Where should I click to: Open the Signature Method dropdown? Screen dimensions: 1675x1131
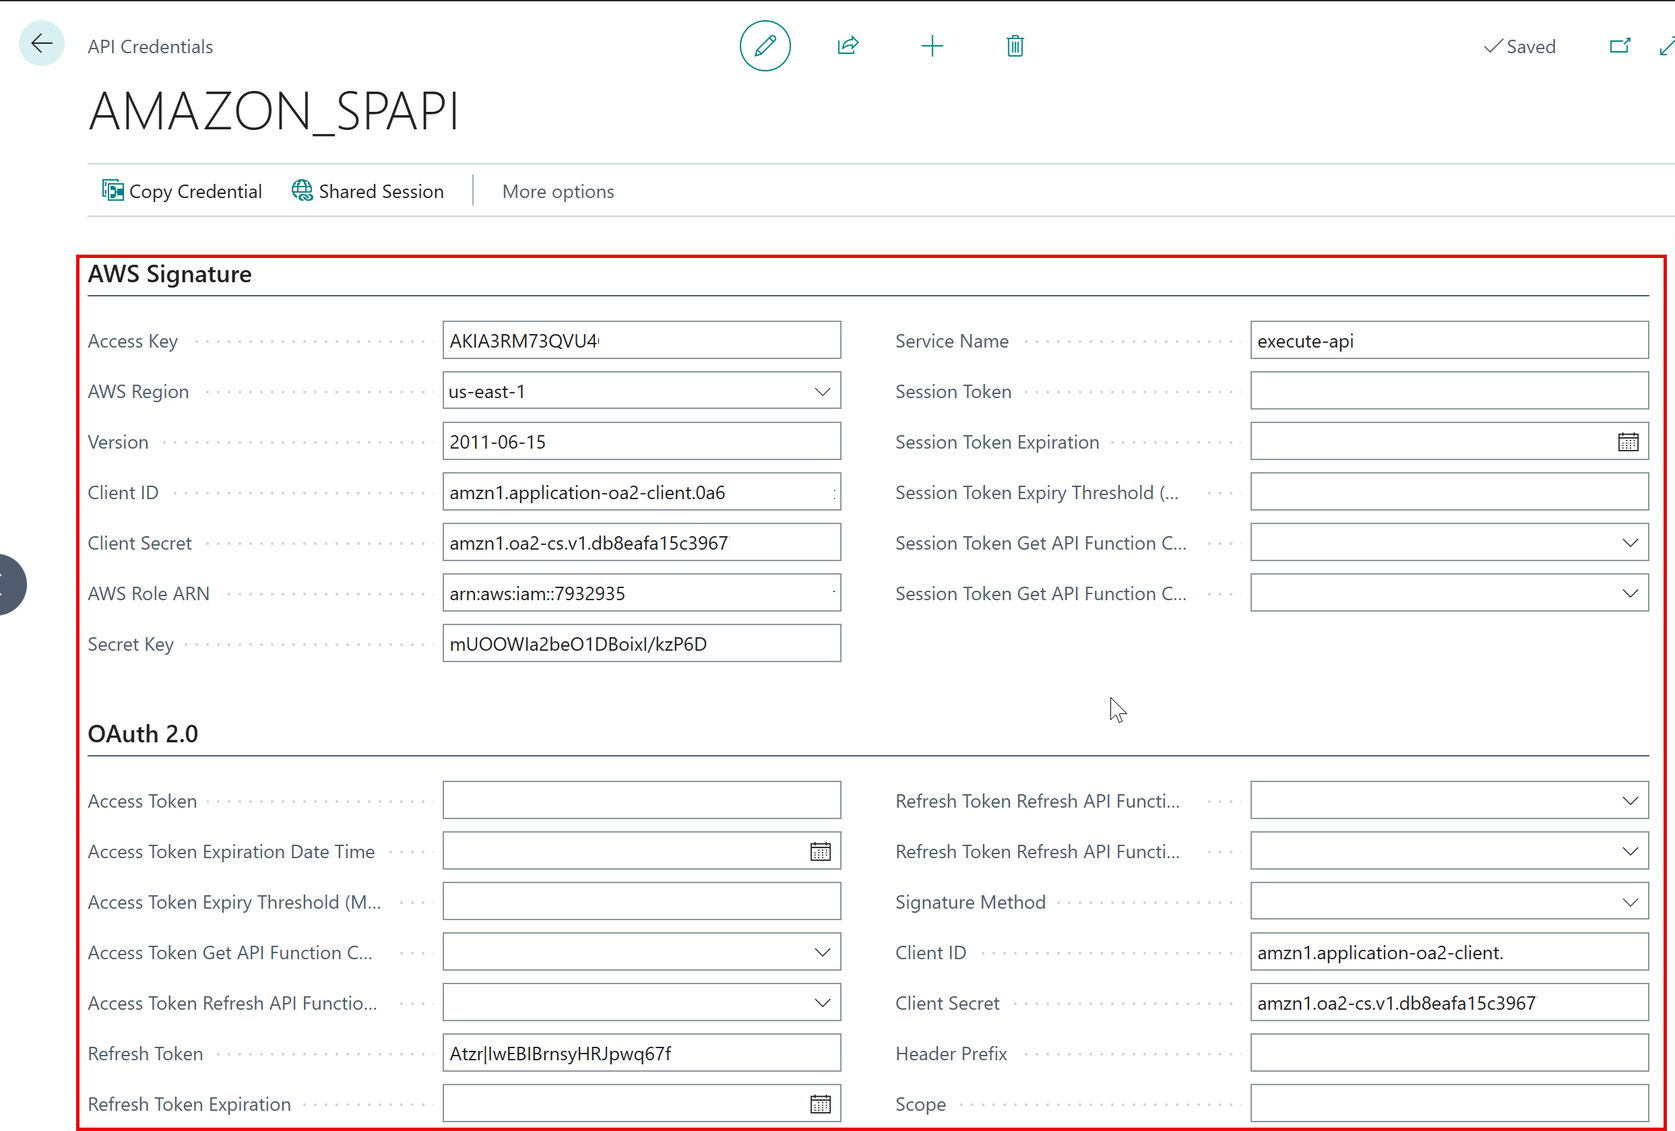click(x=1630, y=902)
